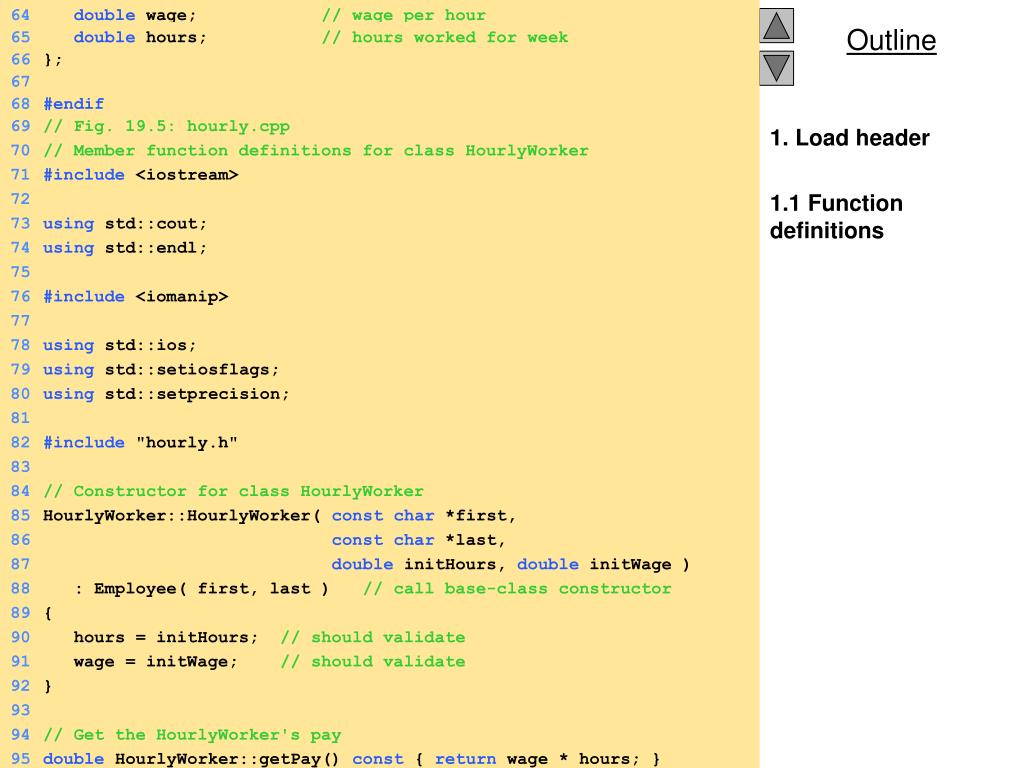1024x768 pixels.
Task: Click line number 85
Action: tap(20, 515)
